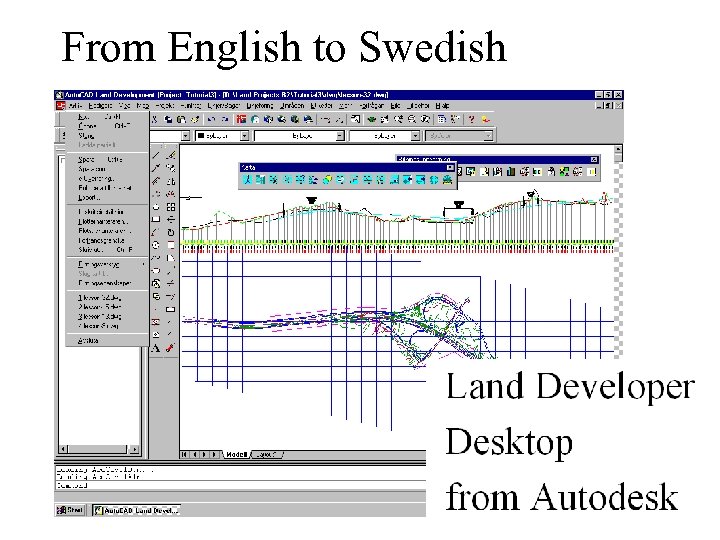The width and height of the screenshot is (720, 540).
Task: Click the Paste clipboard icon
Action: (182, 119)
